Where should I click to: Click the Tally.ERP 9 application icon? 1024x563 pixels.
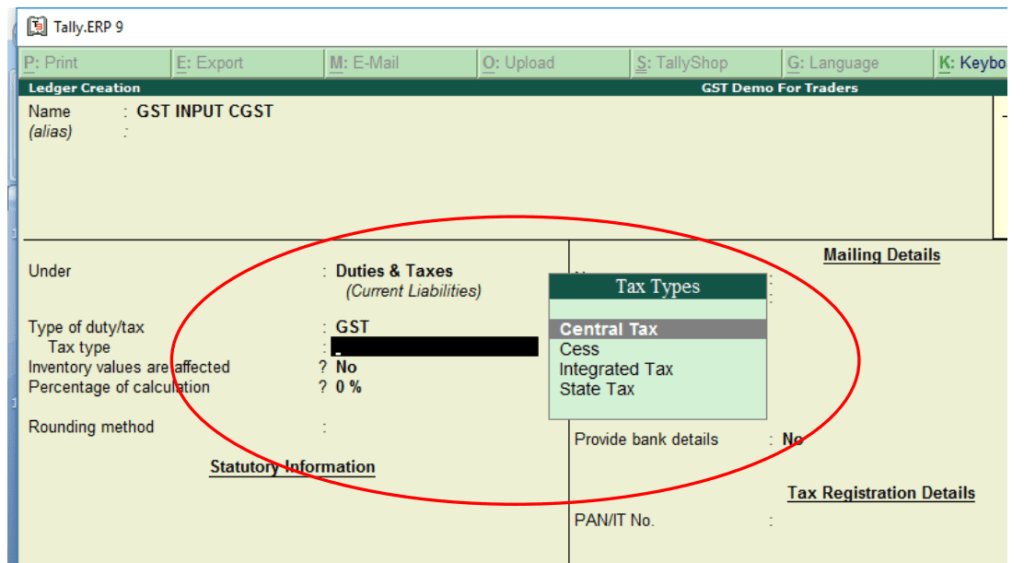pos(37,27)
